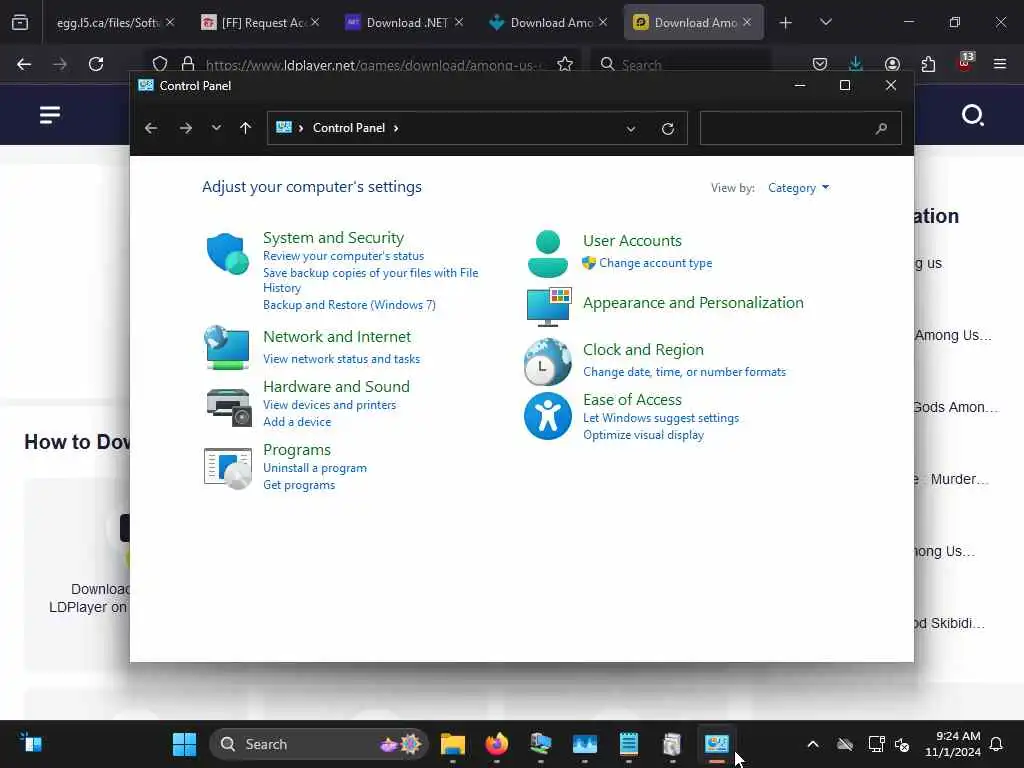Open File Explorer from taskbar
Image resolution: width=1024 pixels, height=768 pixels.
(x=453, y=744)
